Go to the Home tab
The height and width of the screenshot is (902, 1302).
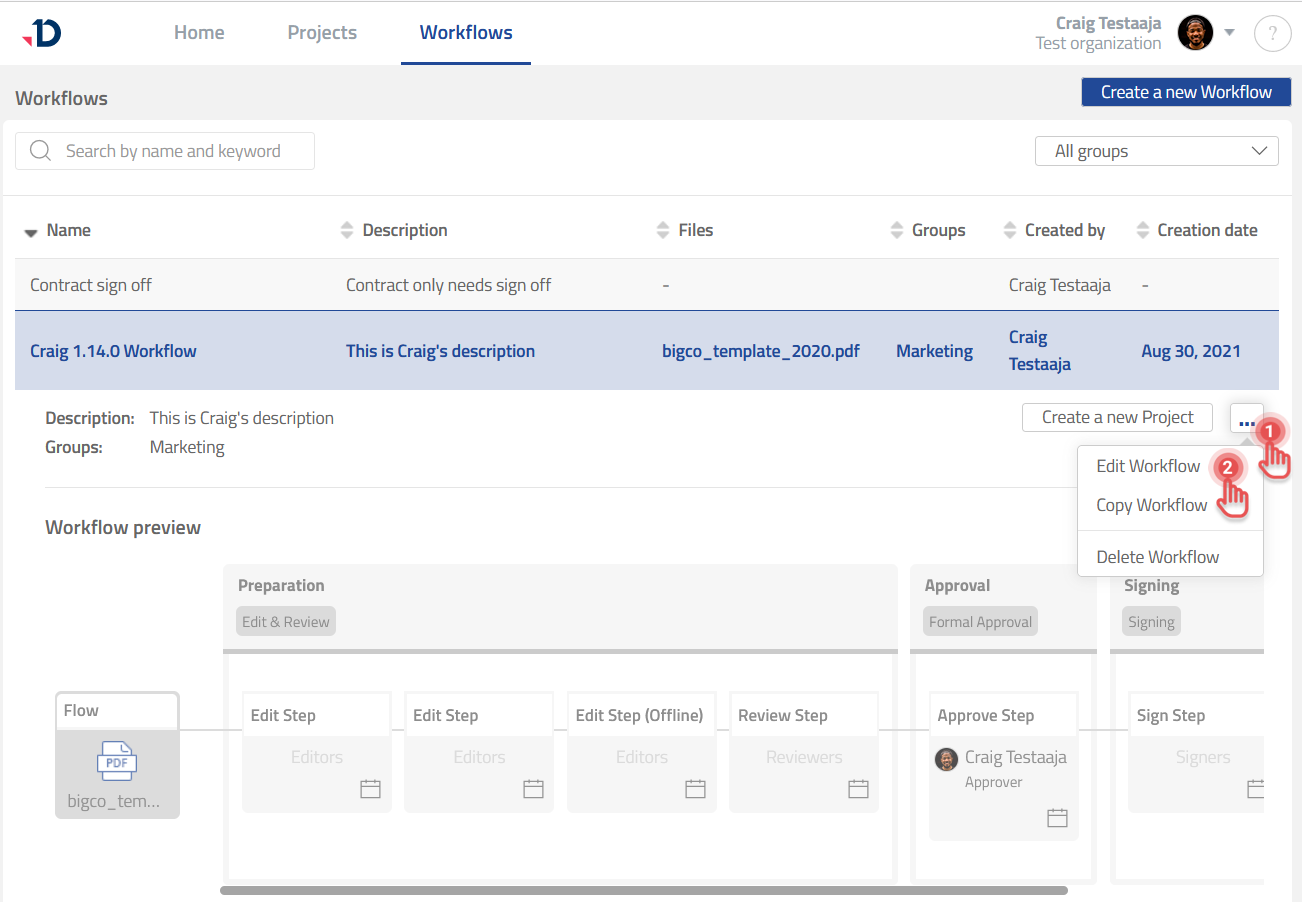click(x=199, y=33)
